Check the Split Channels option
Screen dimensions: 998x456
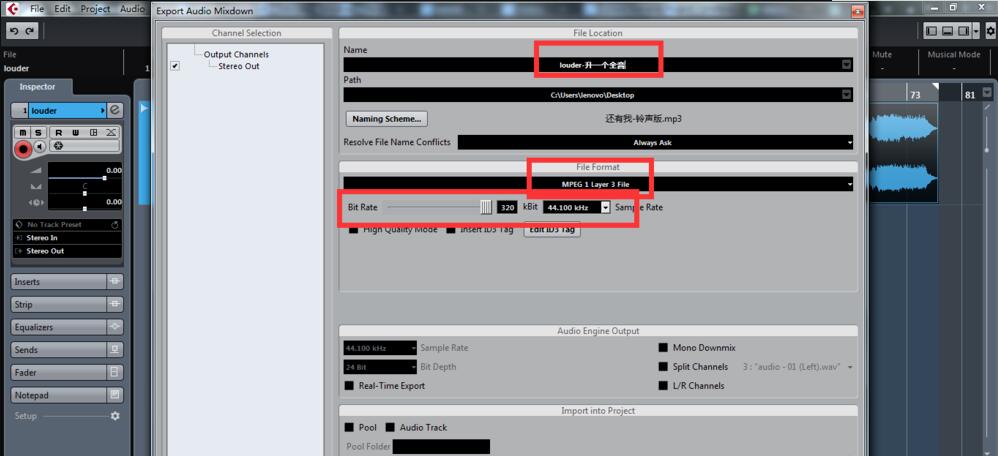[x=663, y=367]
